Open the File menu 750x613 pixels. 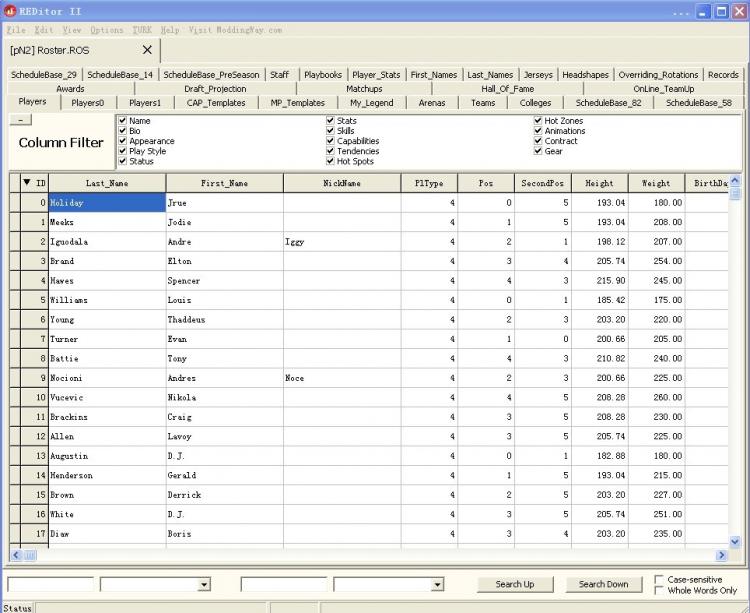coord(16,30)
